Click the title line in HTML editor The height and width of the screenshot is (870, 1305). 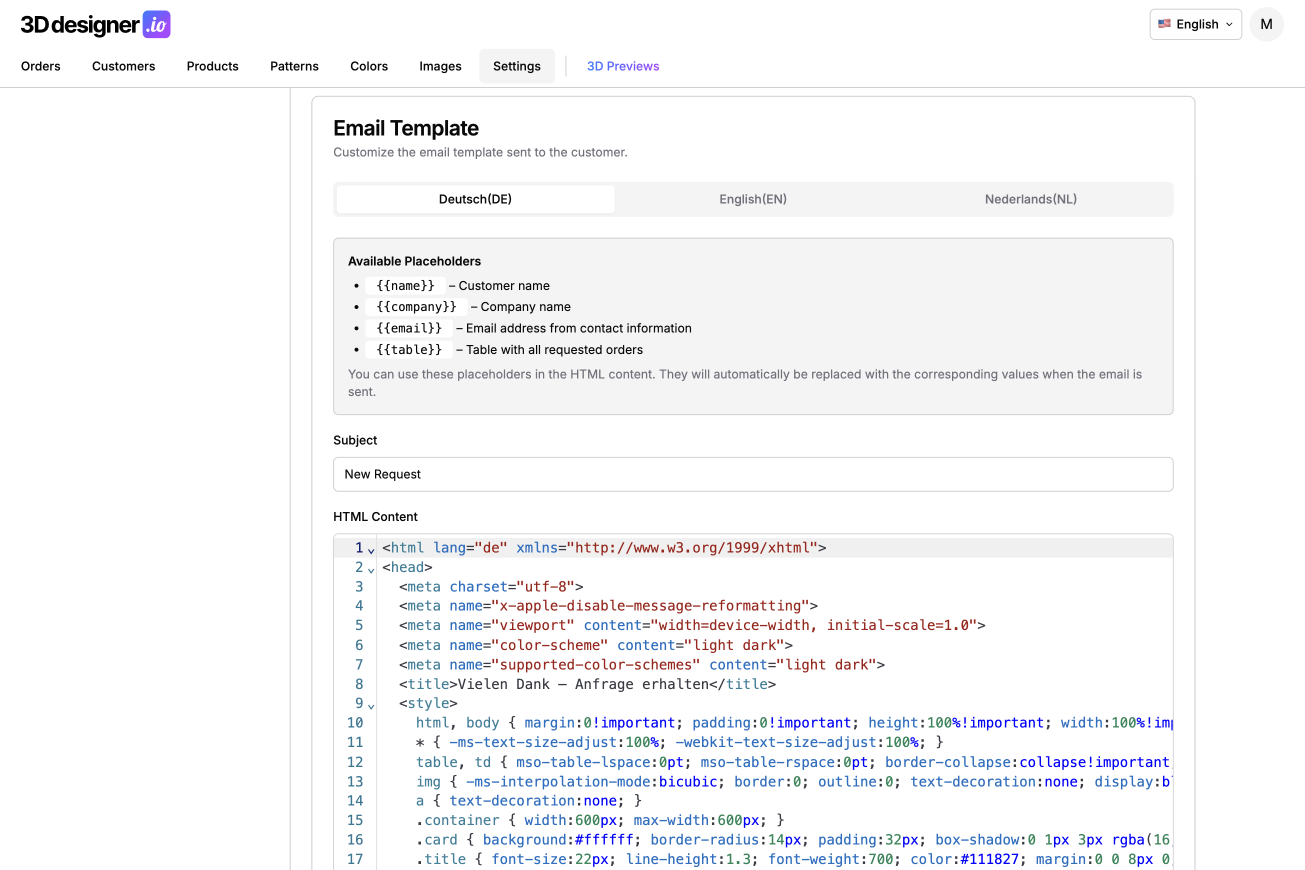click(587, 684)
